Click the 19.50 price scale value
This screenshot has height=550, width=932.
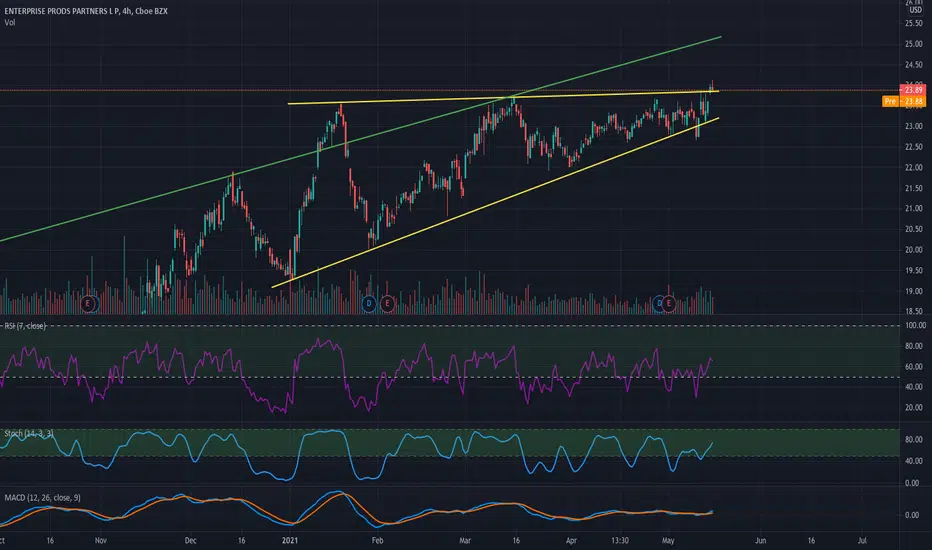coord(914,271)
